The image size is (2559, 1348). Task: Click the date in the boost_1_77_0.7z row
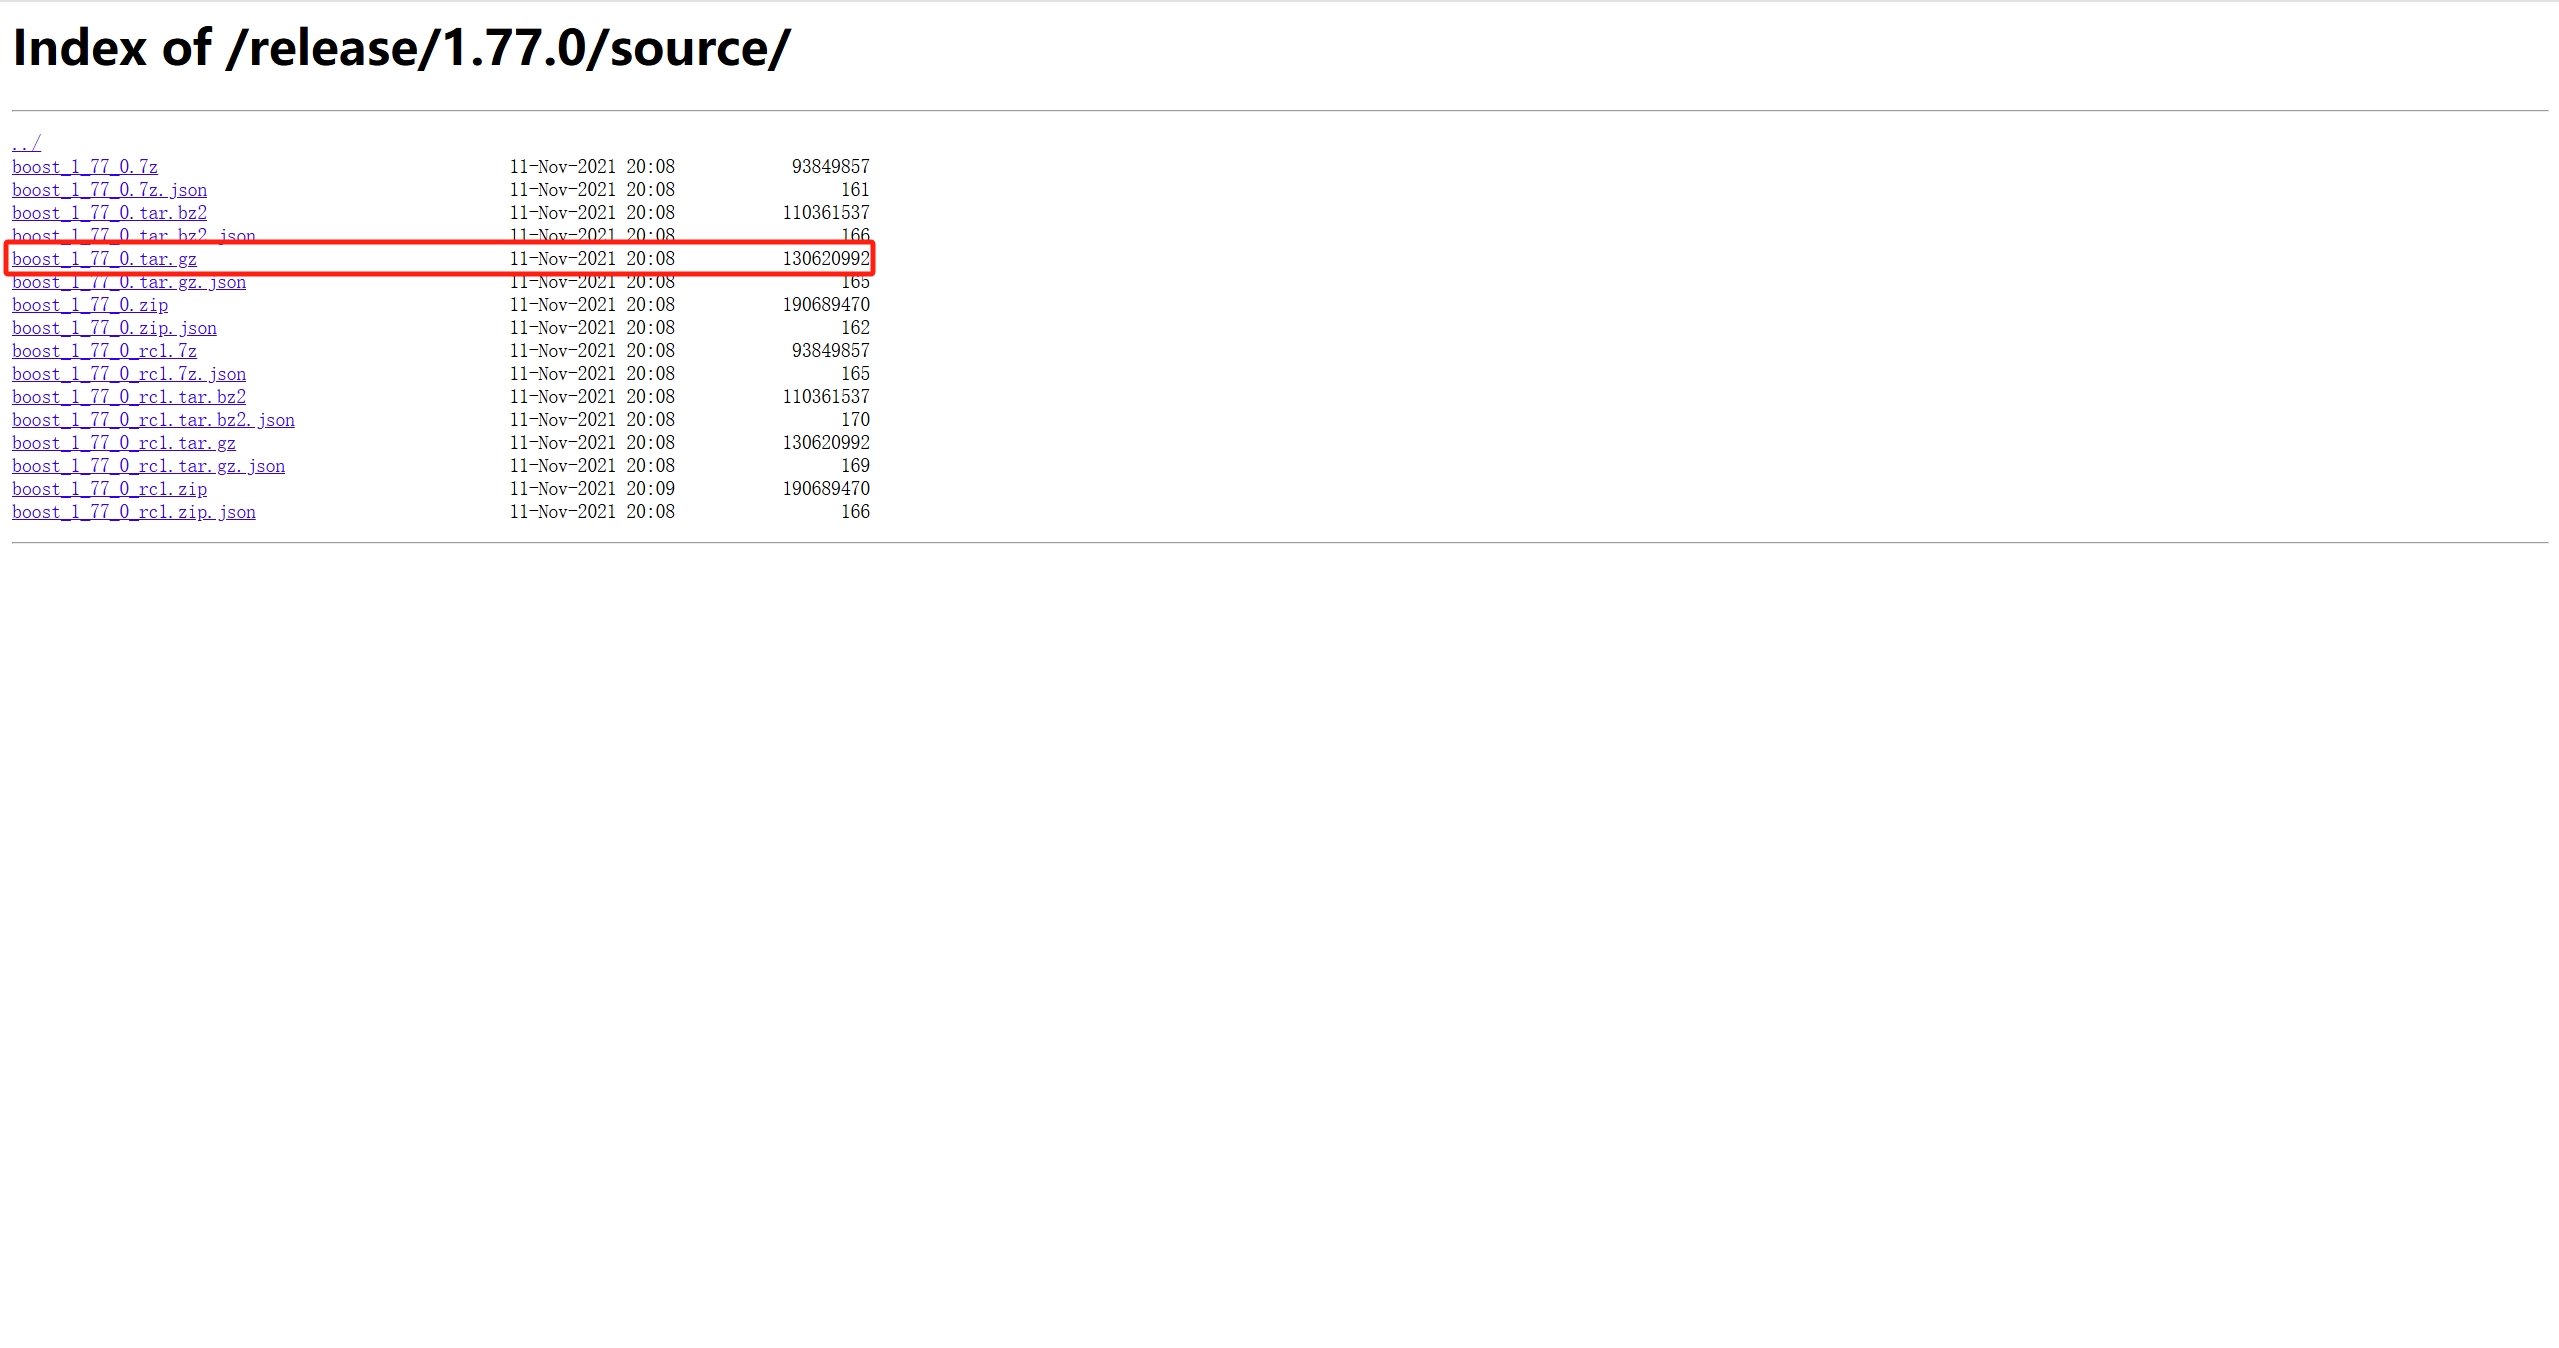[592, 166]
